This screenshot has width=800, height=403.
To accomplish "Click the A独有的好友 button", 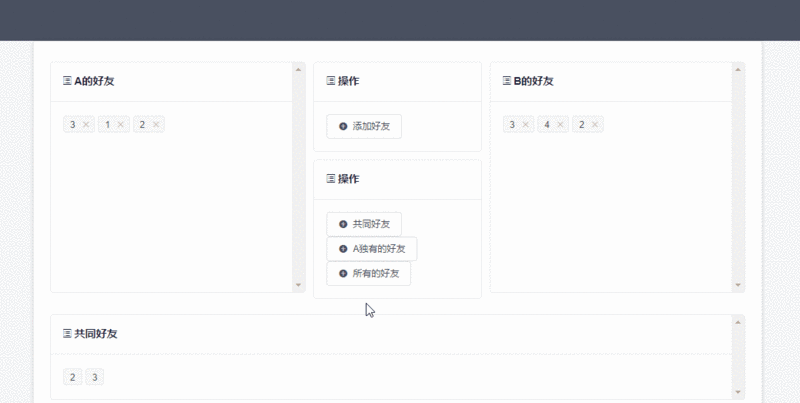I will tap(371, 249).
